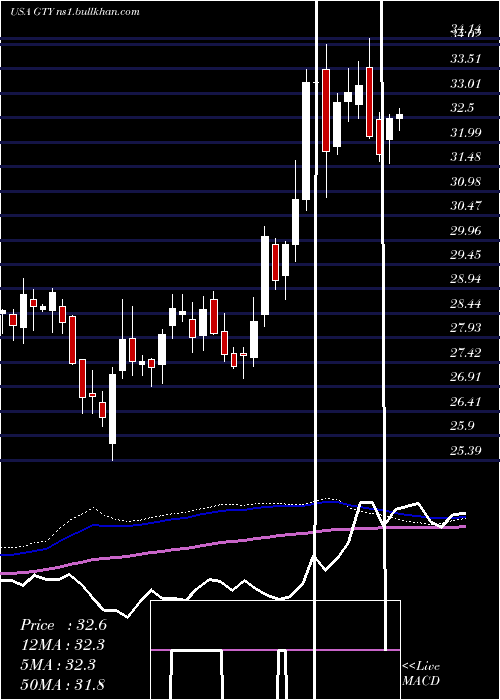Click the 'USA GTY ns1.bullkhan.com' header text

point(75,12)
